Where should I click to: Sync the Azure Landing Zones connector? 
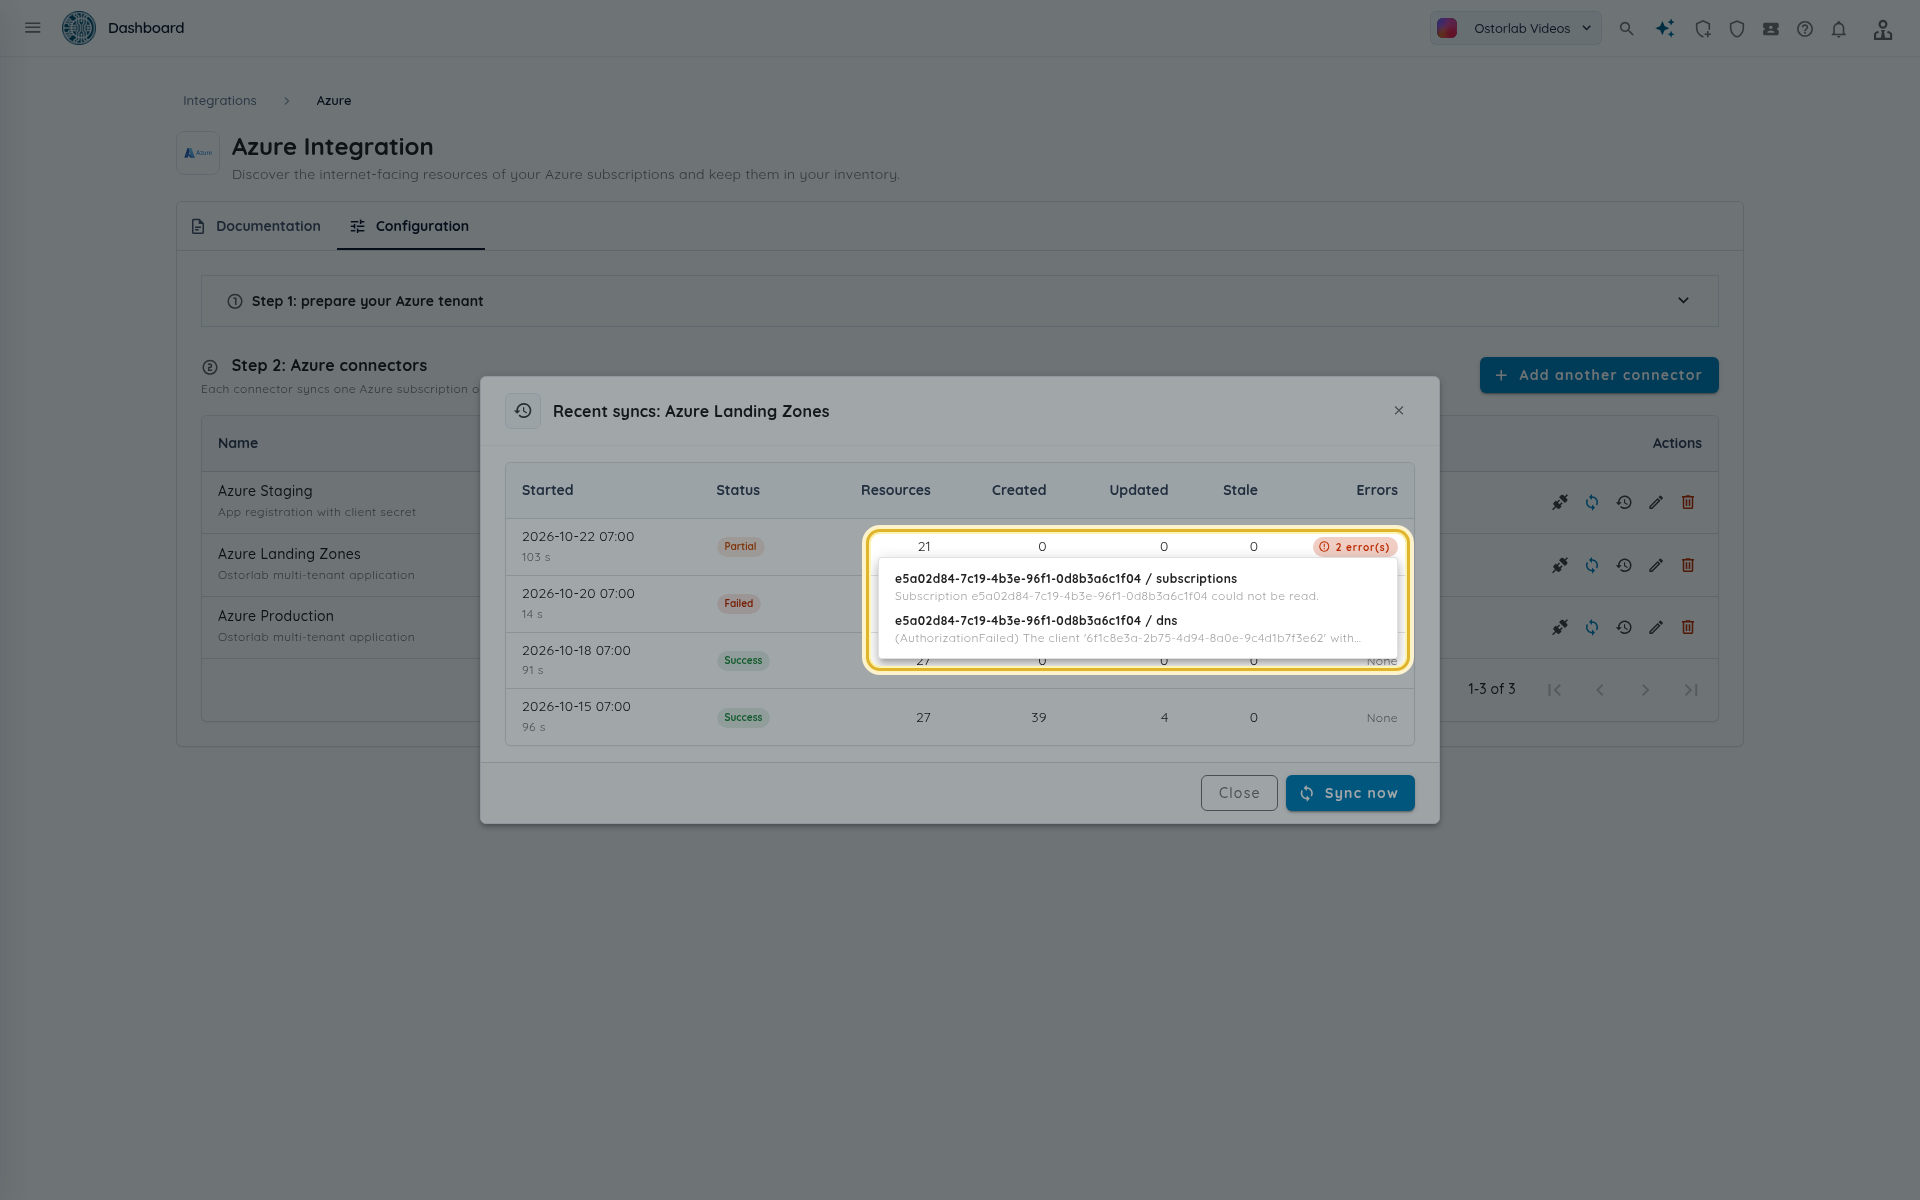pos(1592,565)
